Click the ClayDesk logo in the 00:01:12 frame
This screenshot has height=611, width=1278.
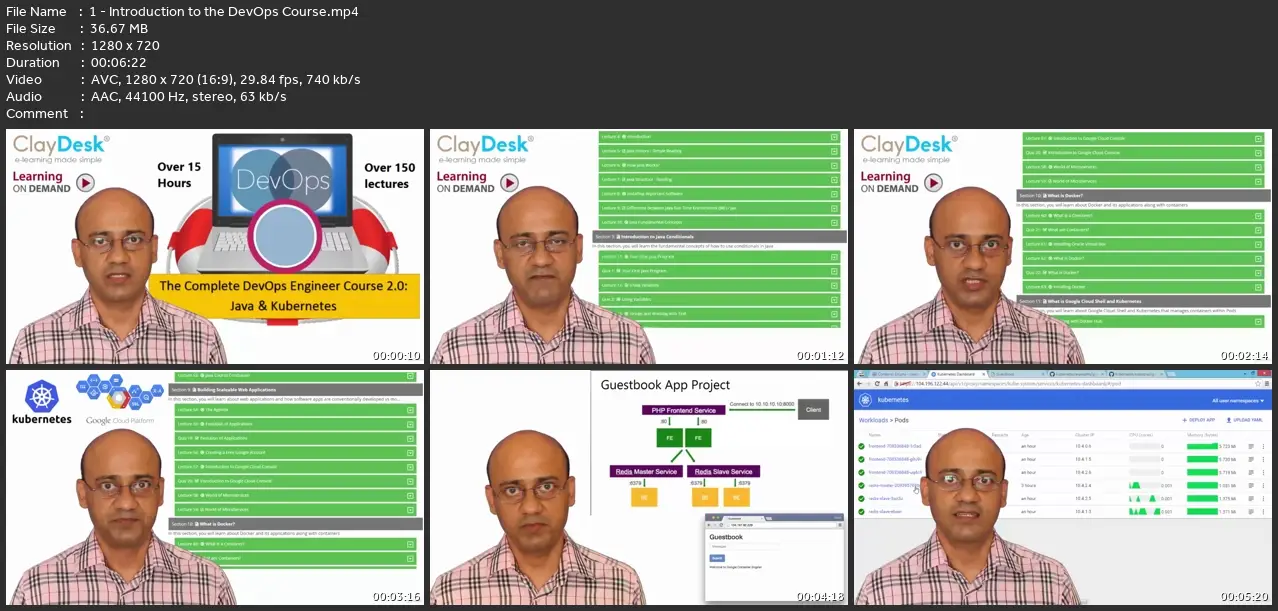click(484, 151)
